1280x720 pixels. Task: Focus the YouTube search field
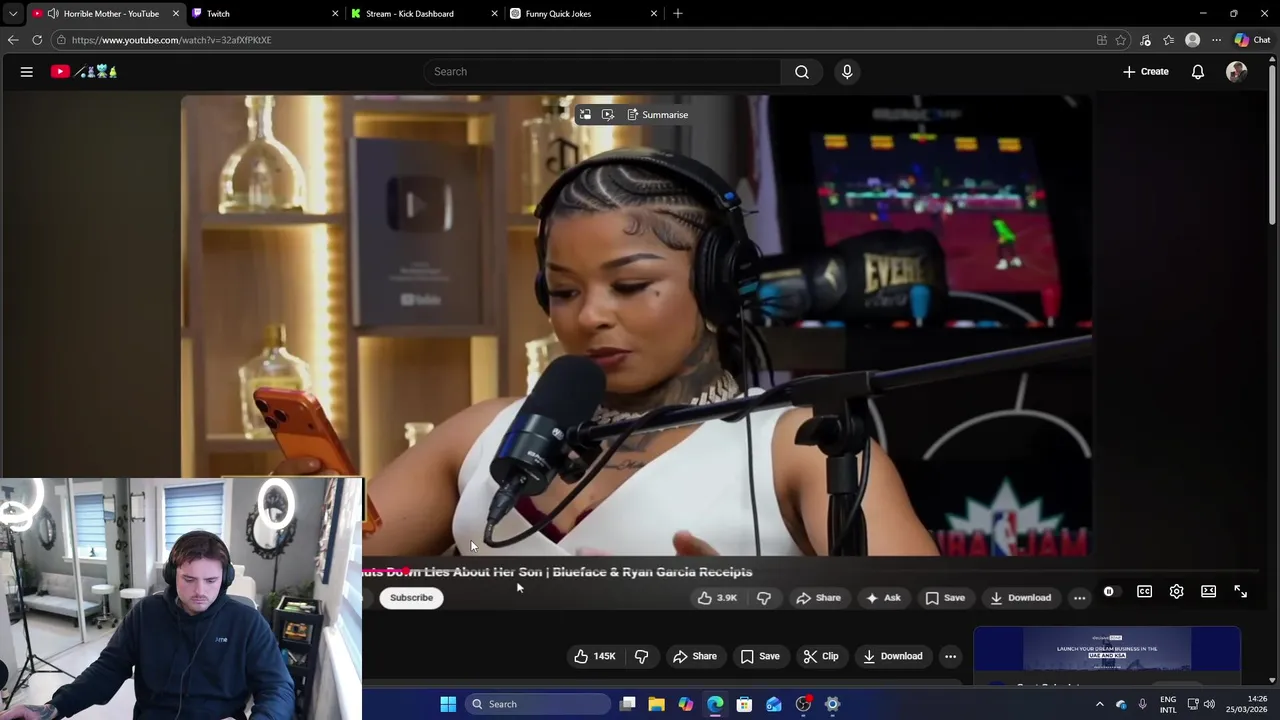pyautogui.click(x=603, y=72)
